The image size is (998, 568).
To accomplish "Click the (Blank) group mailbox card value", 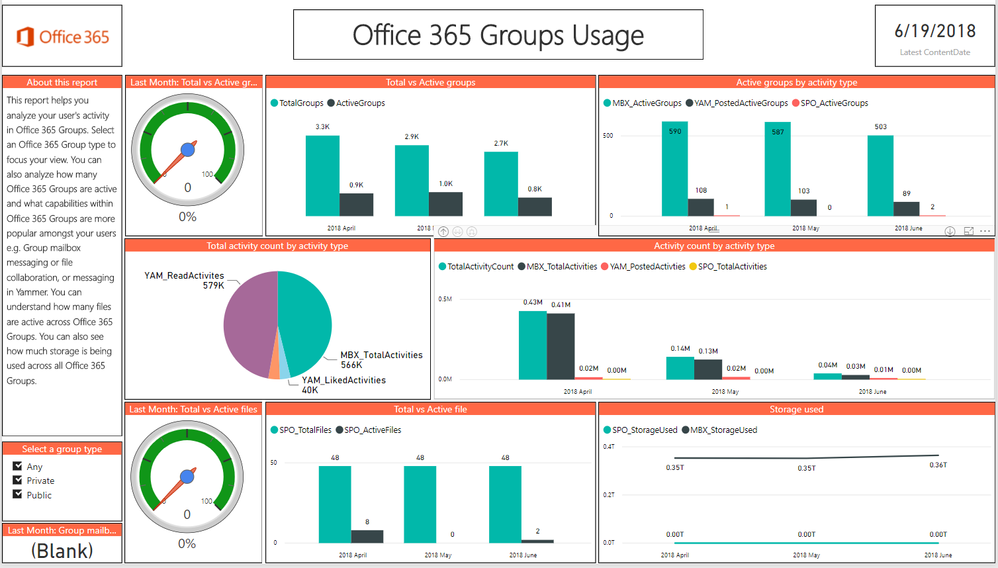I will [x=62, y=550].
